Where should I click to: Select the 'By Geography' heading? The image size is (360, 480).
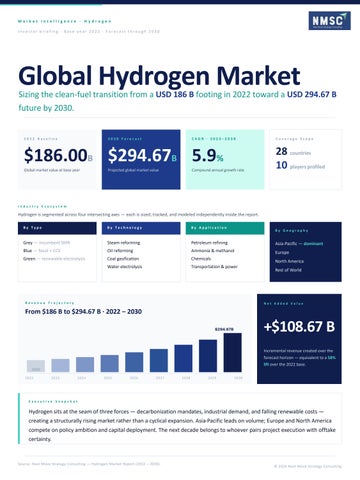tap(291, 231)
